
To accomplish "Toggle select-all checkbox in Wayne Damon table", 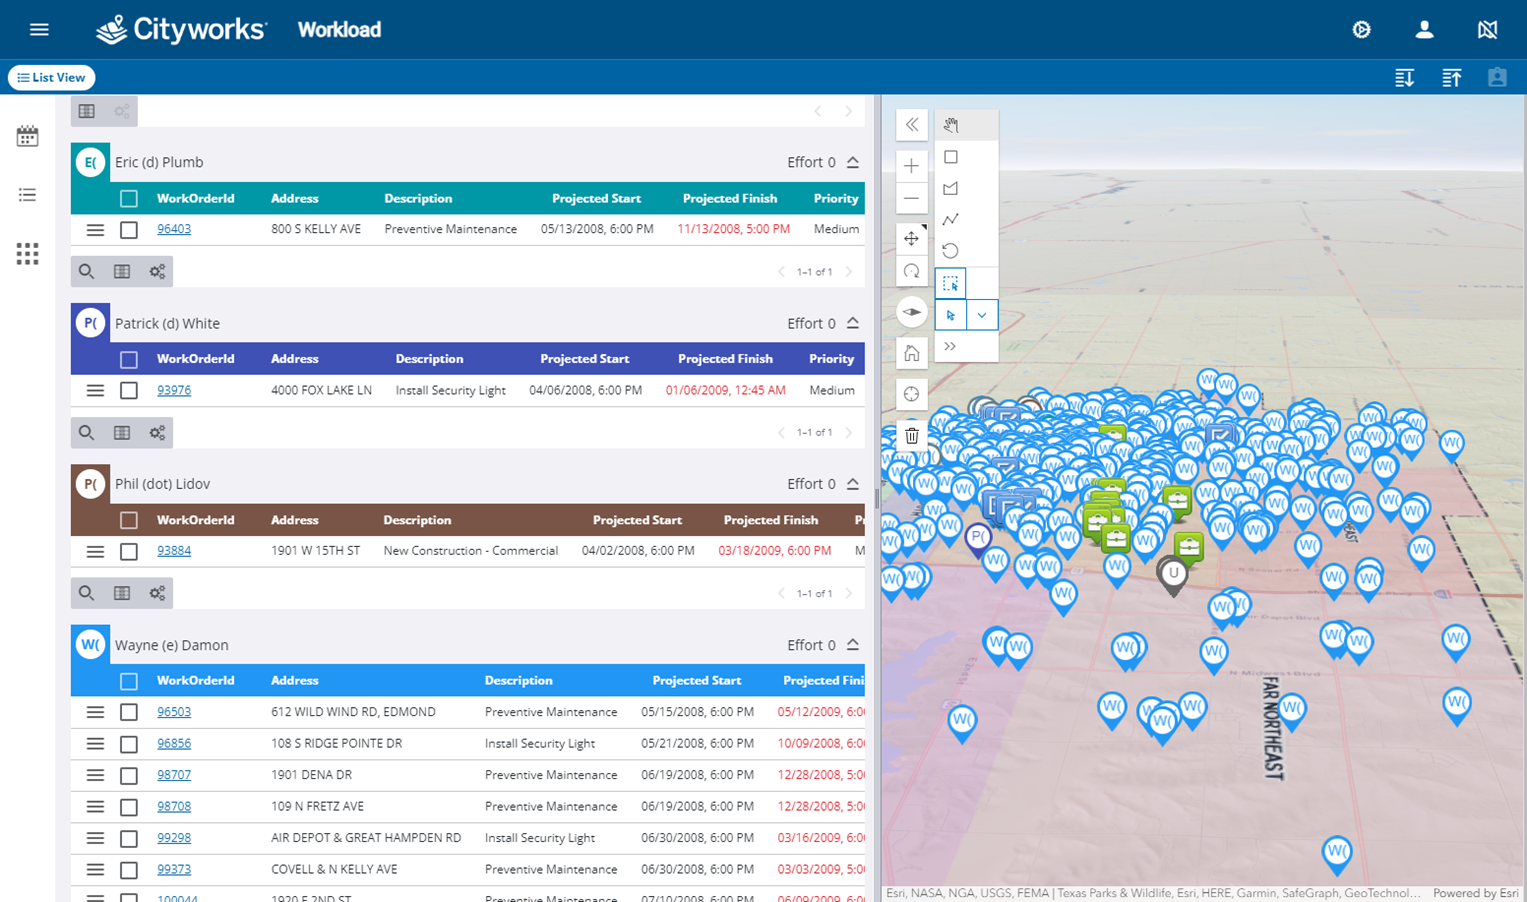I will click(129, 681).
